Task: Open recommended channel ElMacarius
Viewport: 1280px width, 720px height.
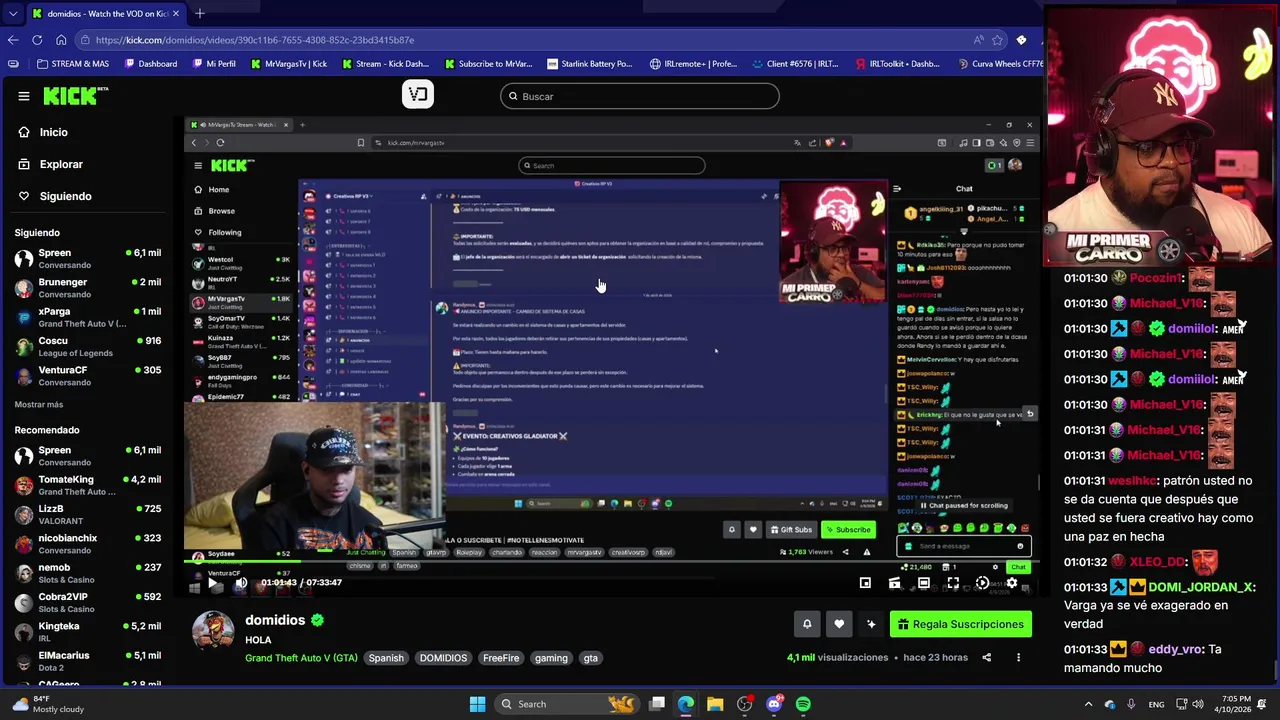Action: click(x=88, y=660)
